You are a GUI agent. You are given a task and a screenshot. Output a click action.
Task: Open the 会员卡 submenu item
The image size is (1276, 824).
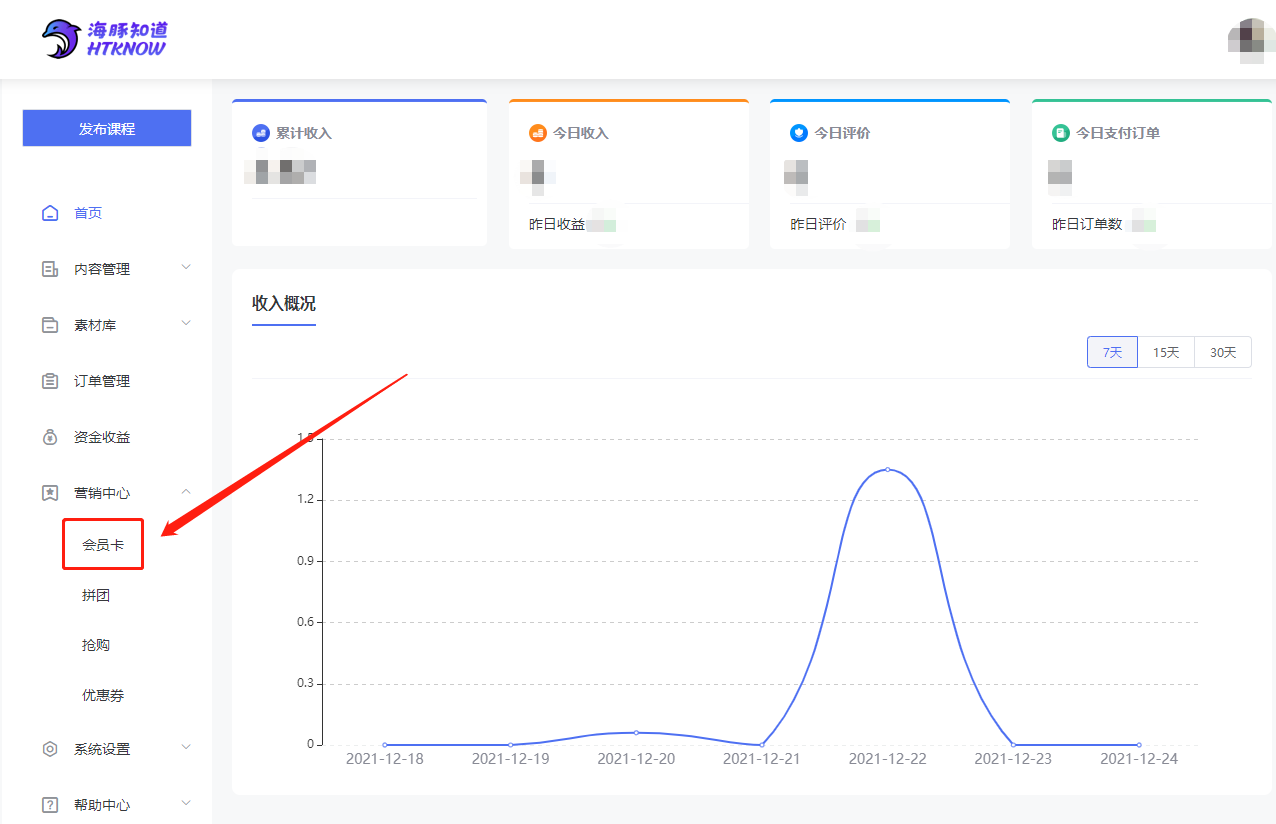tap(103, 545)
